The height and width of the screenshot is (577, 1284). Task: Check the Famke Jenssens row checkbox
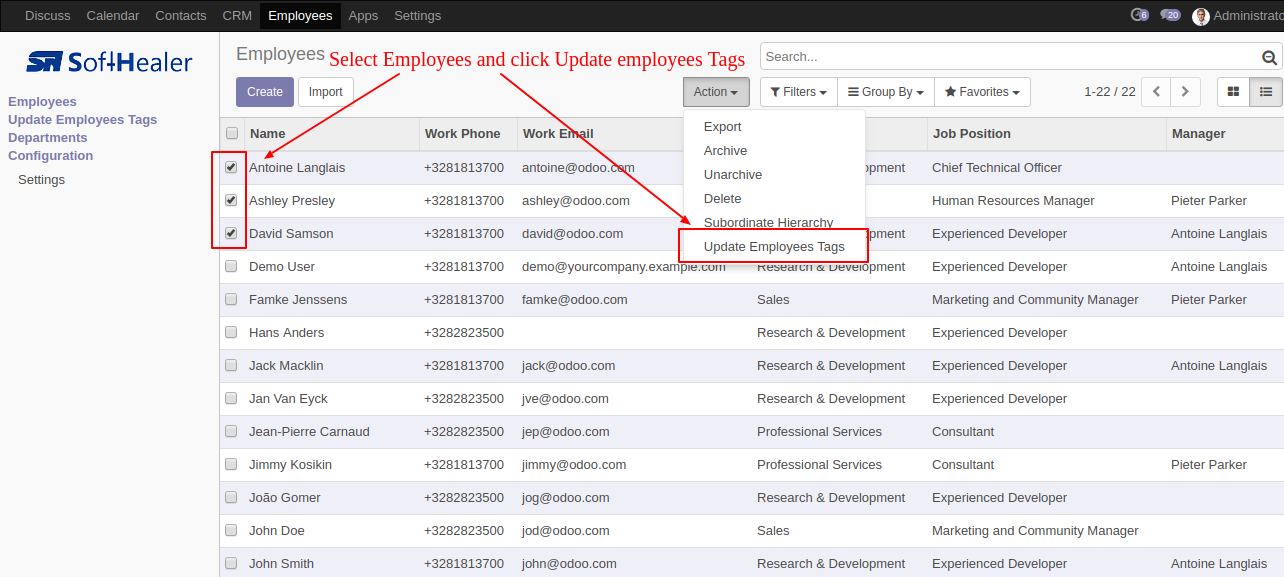pyautogui.click(x=231, y=299)
